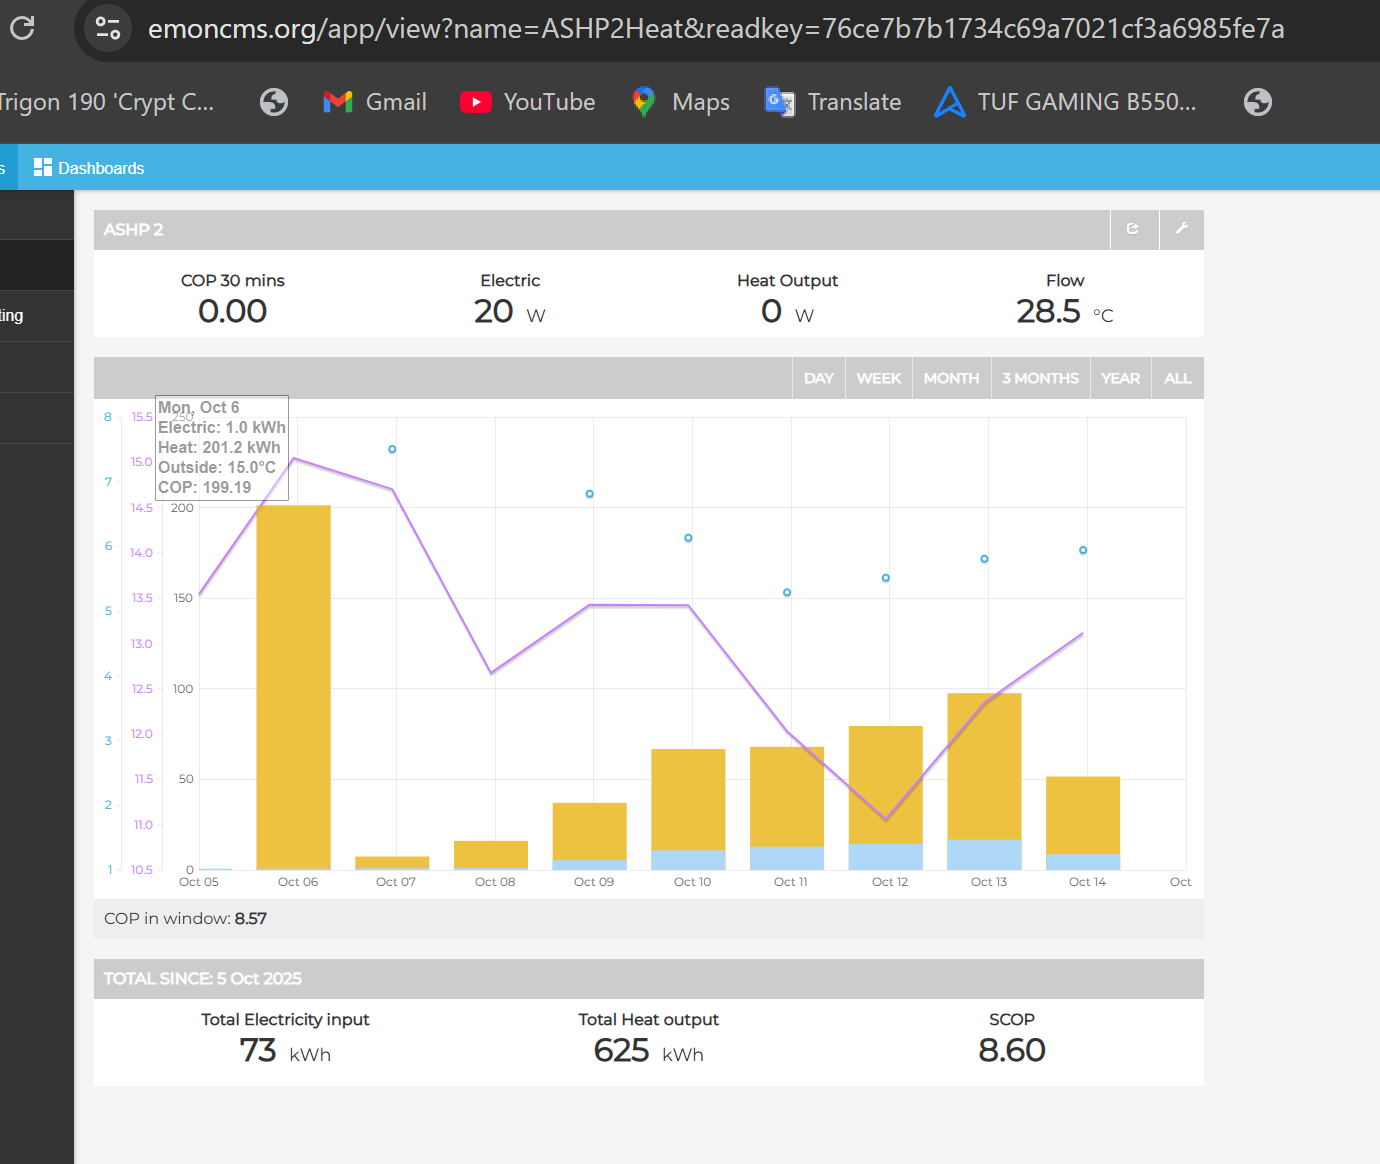Open the Dashboards menu

click(89, 168)
